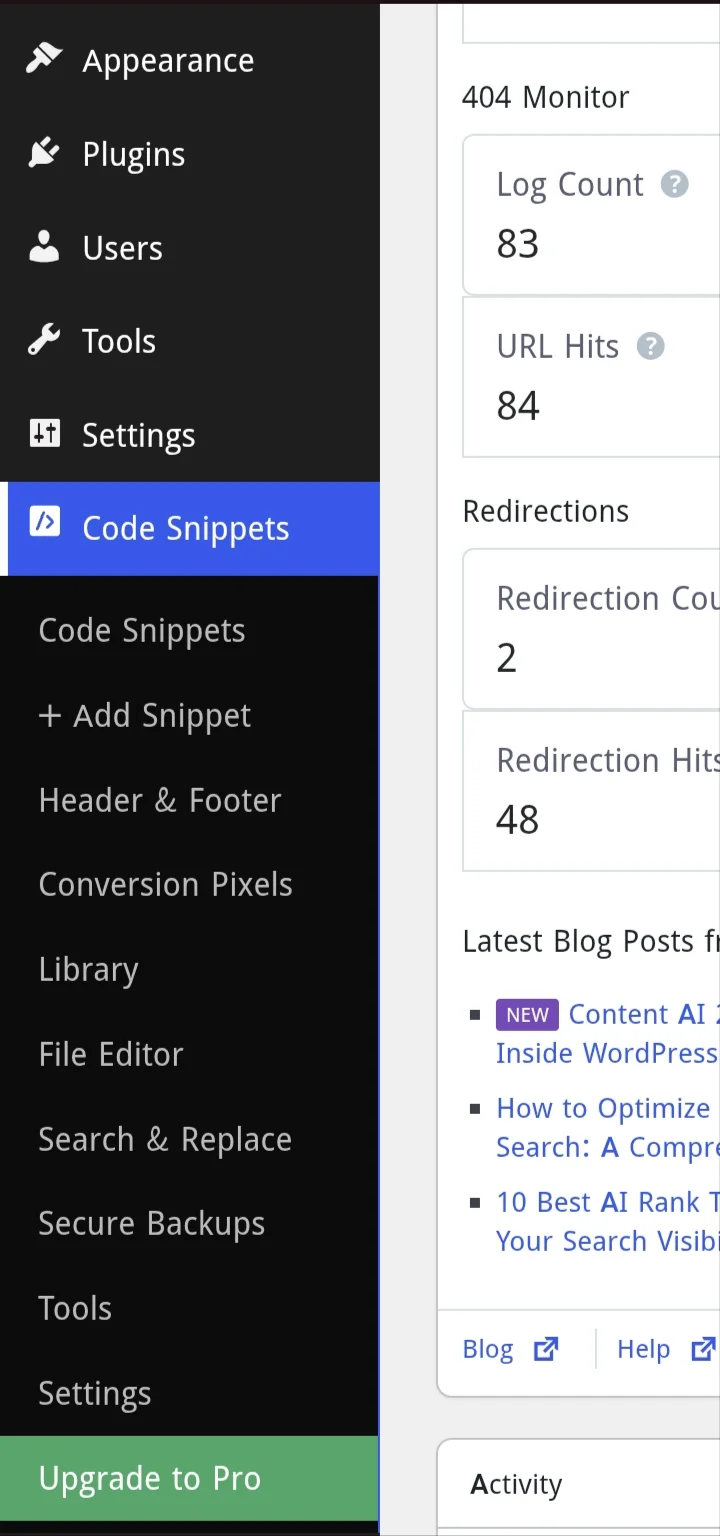This screenshot has height=1536, width=720.
Task: Click the Redirections heading
Action: click(x=546, y=511)
